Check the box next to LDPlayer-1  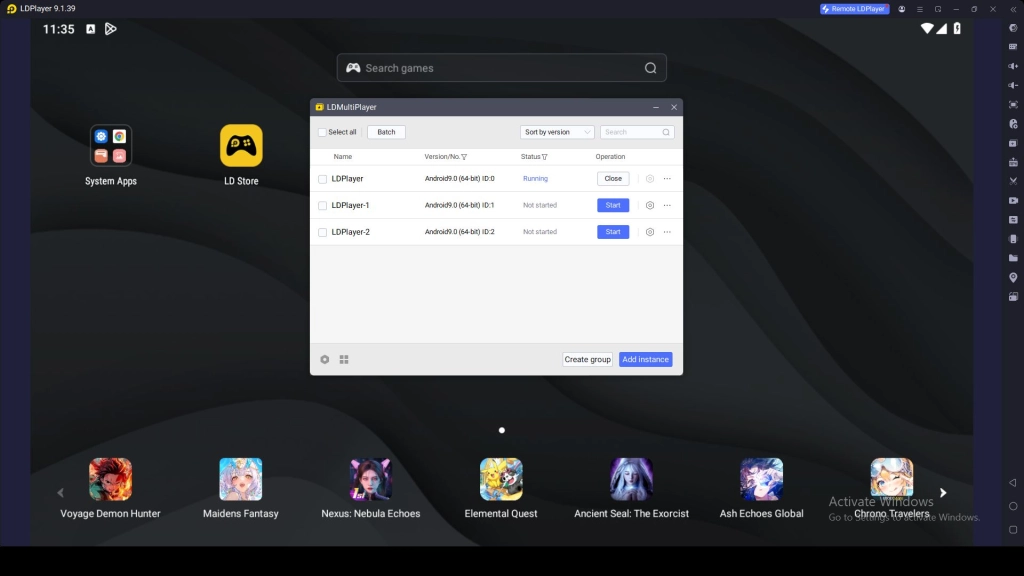point(322,205)
